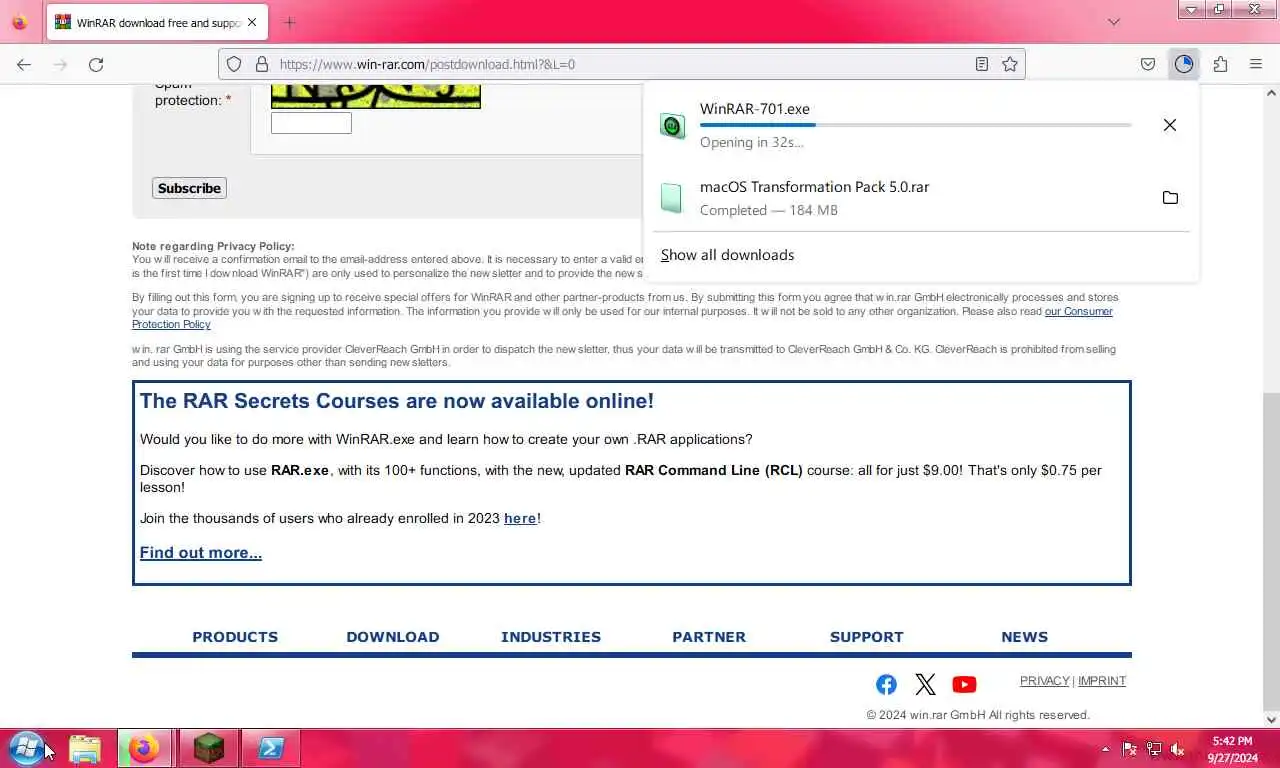The image size is (1280, 768).
Task: Show hidden tray icons arrow
Action: 1105,749
